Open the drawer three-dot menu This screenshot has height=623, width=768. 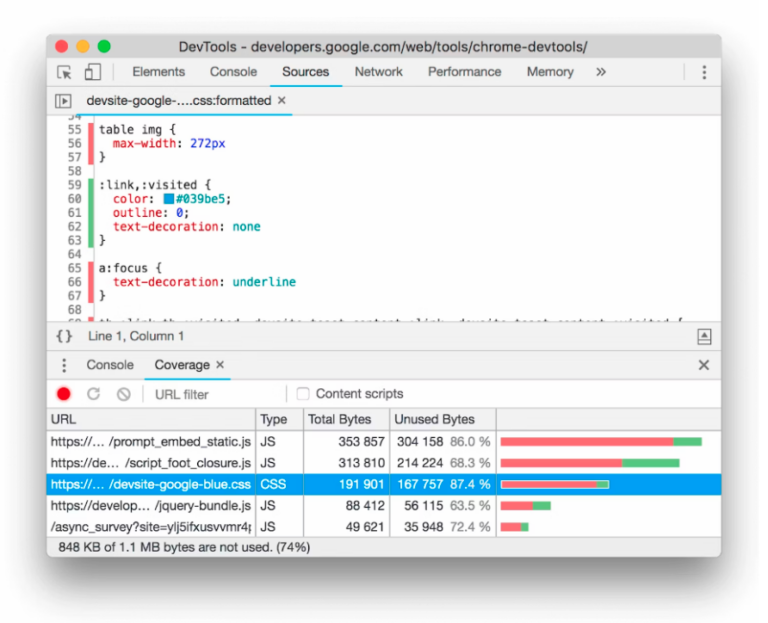pyautogui.click(x=64, y=365)
